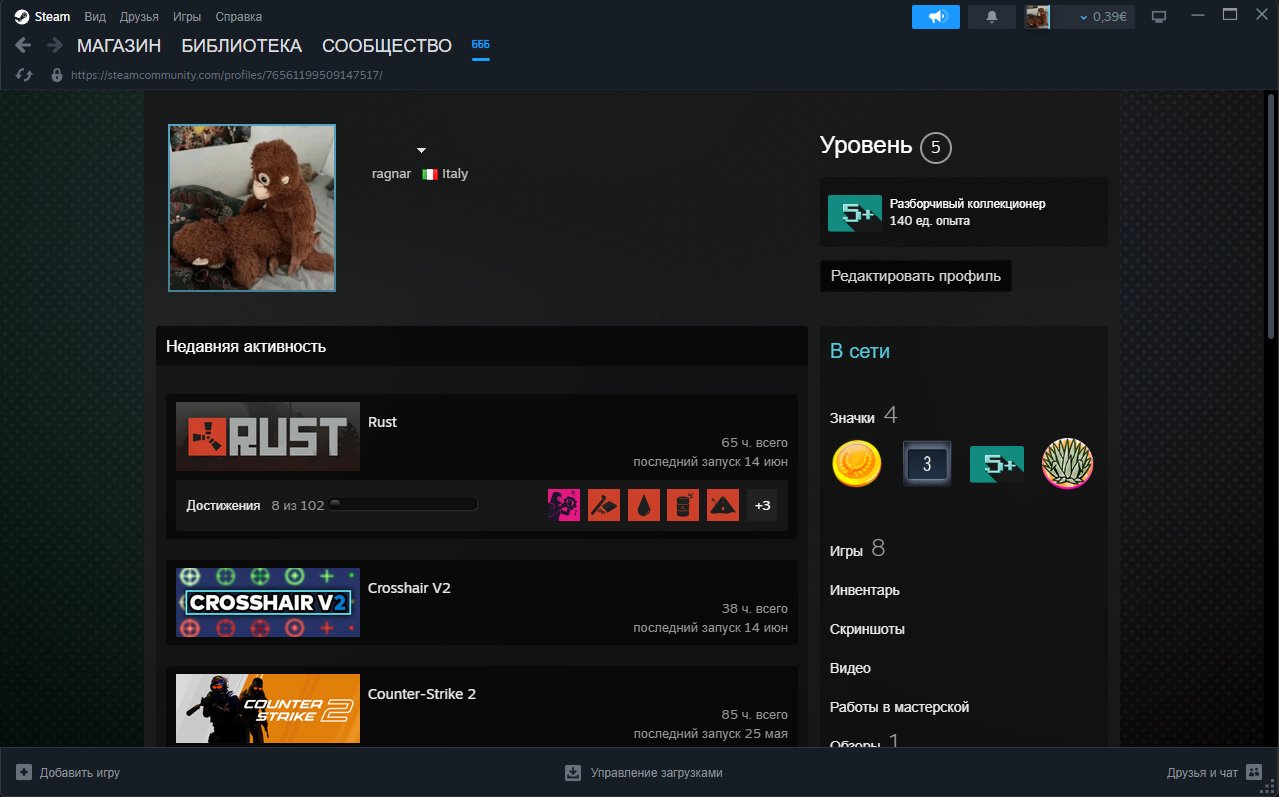Screen dimensions: 1279x797
Task: Click the Crosshair V2 banner
Action: pyautogui.click(x=268, y=602)
